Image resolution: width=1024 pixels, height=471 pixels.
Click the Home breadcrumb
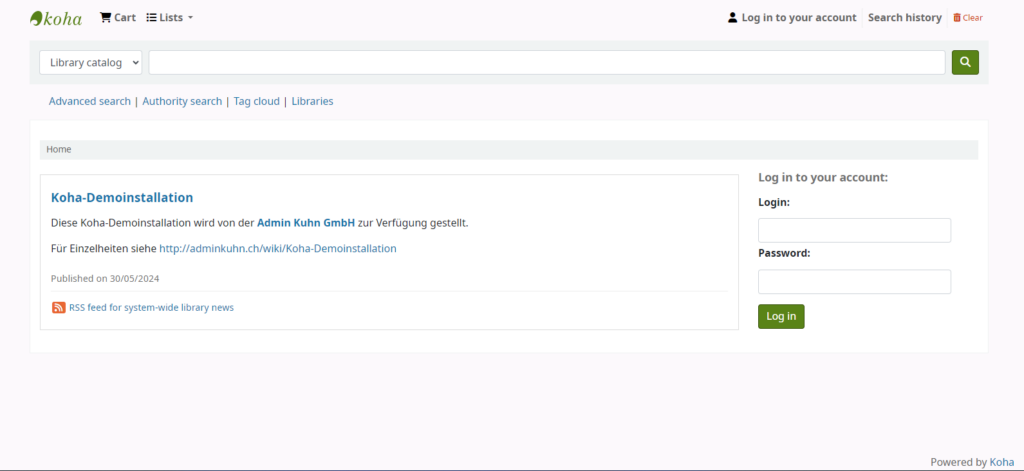(59, 150)
